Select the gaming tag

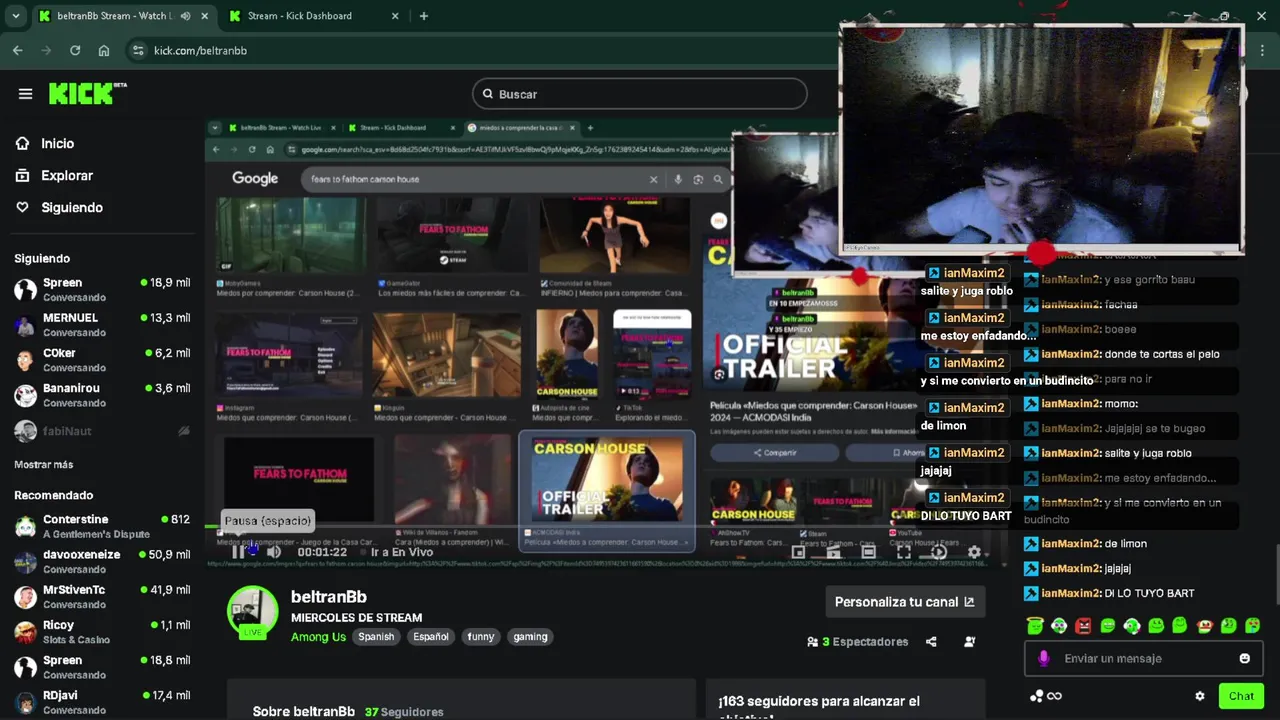coord(530,637)
